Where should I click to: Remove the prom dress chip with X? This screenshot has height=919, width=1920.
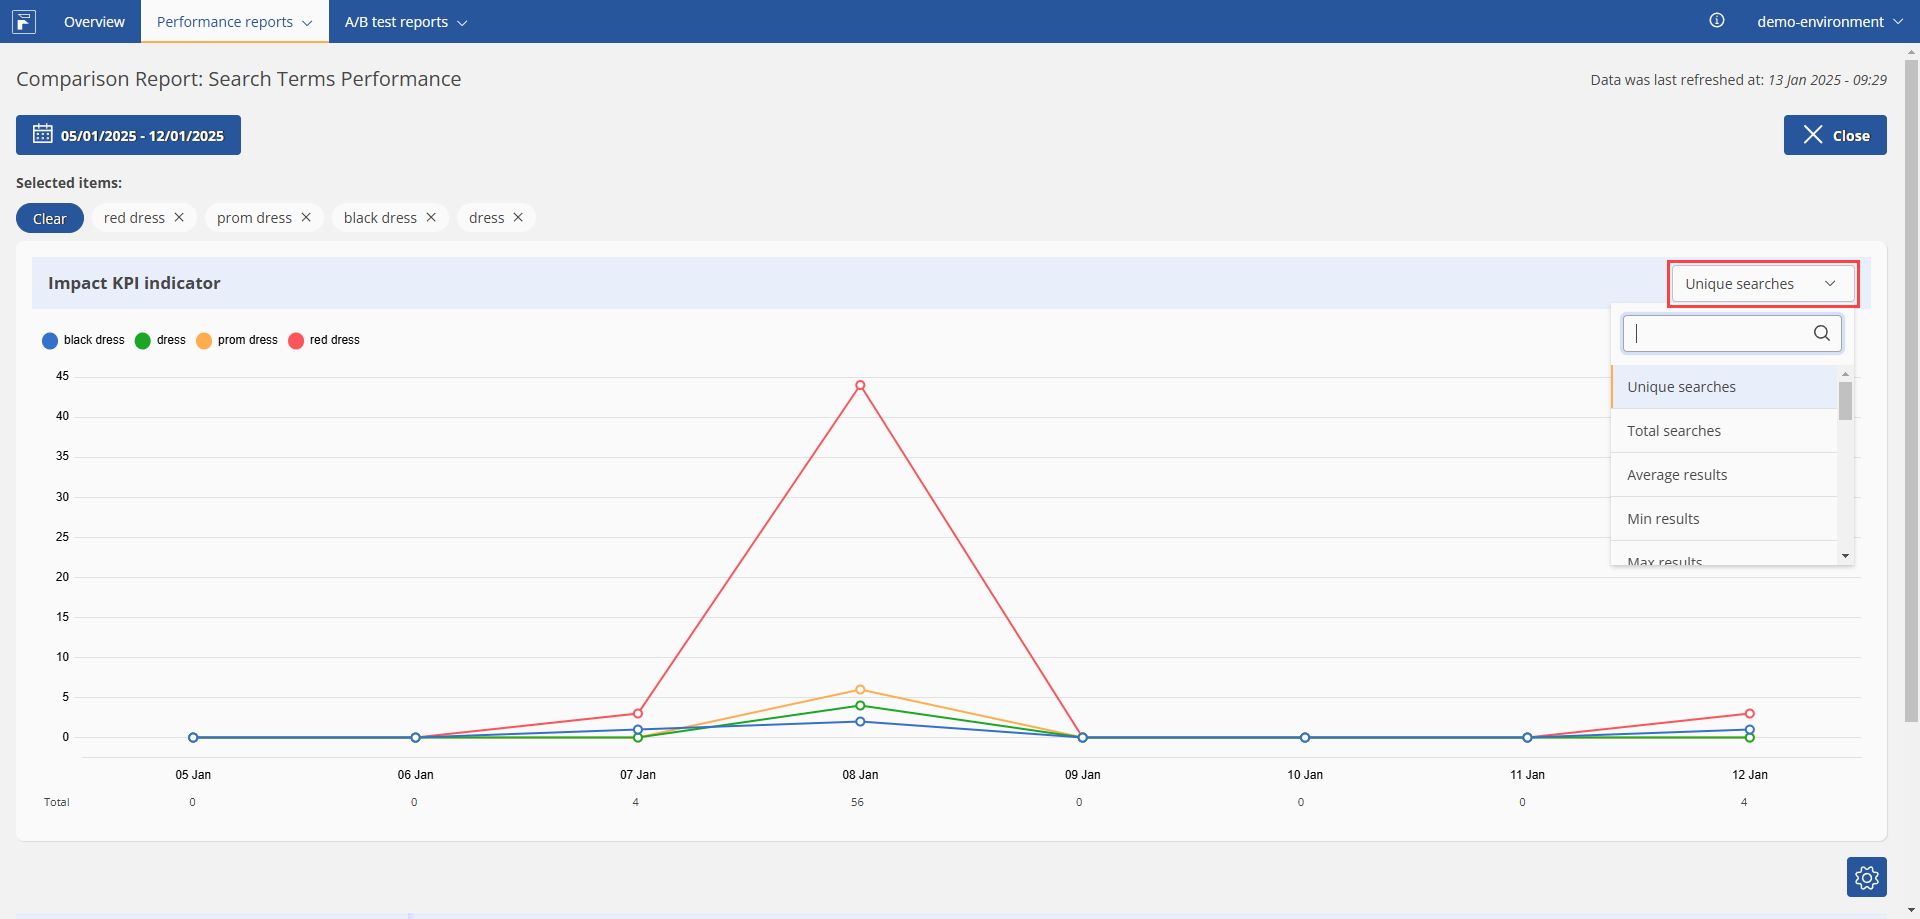point(306,217)
